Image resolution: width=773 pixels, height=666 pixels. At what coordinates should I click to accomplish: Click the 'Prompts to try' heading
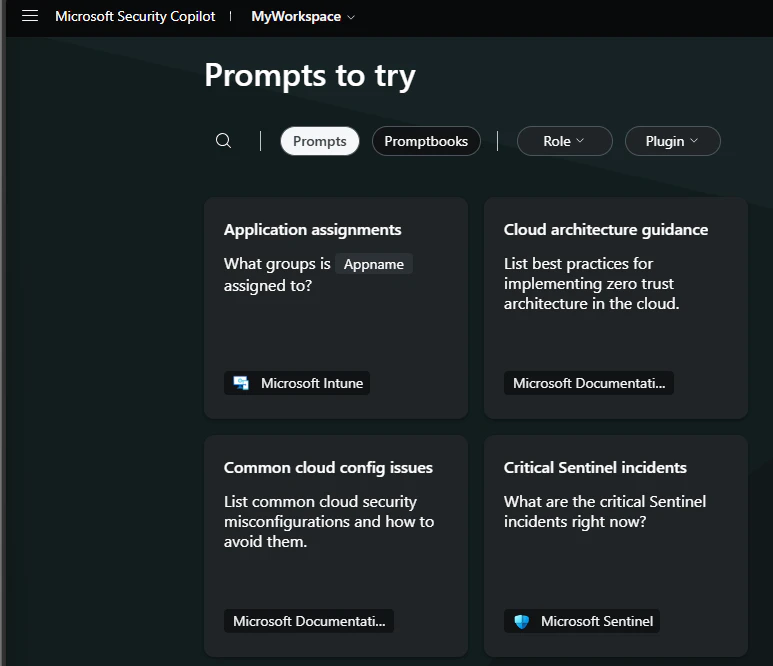coord(310,75)
